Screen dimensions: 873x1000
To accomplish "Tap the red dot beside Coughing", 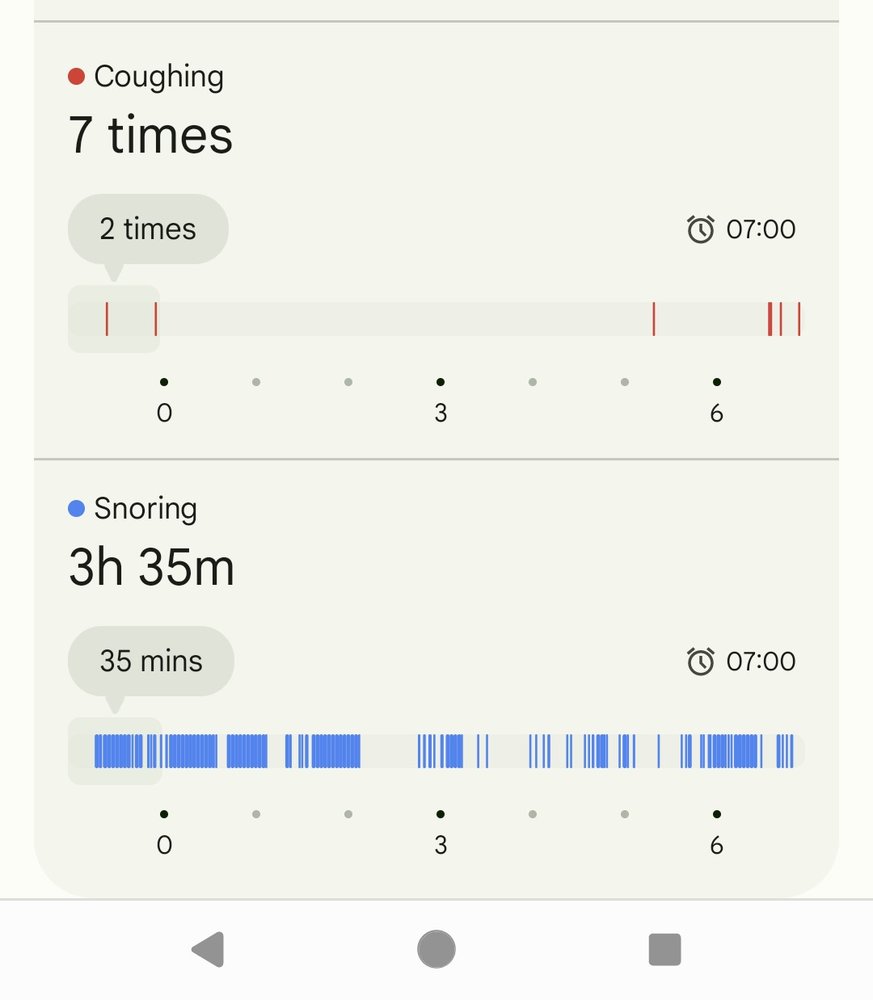I will [x=76, y=77].
